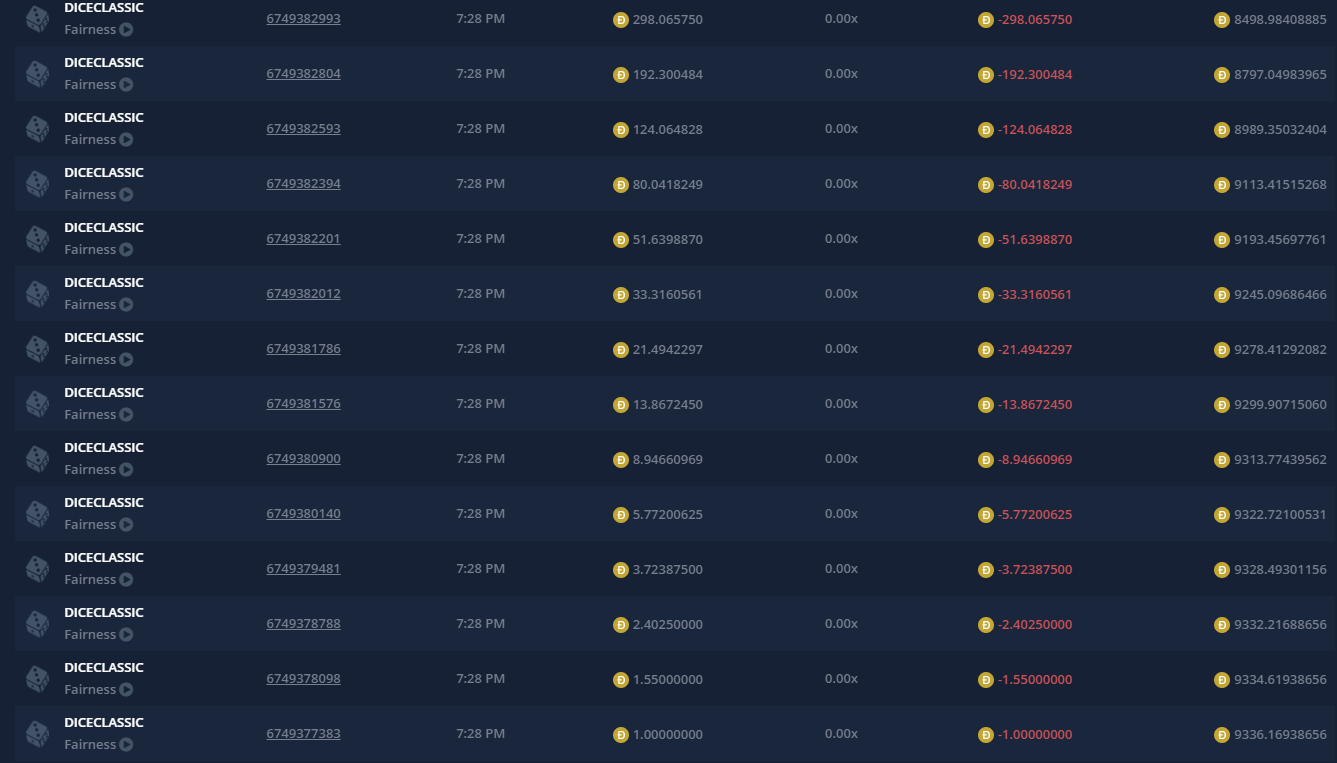
Task: Open Fairness play icon for bet 6749382593
Action: [126, 140]
